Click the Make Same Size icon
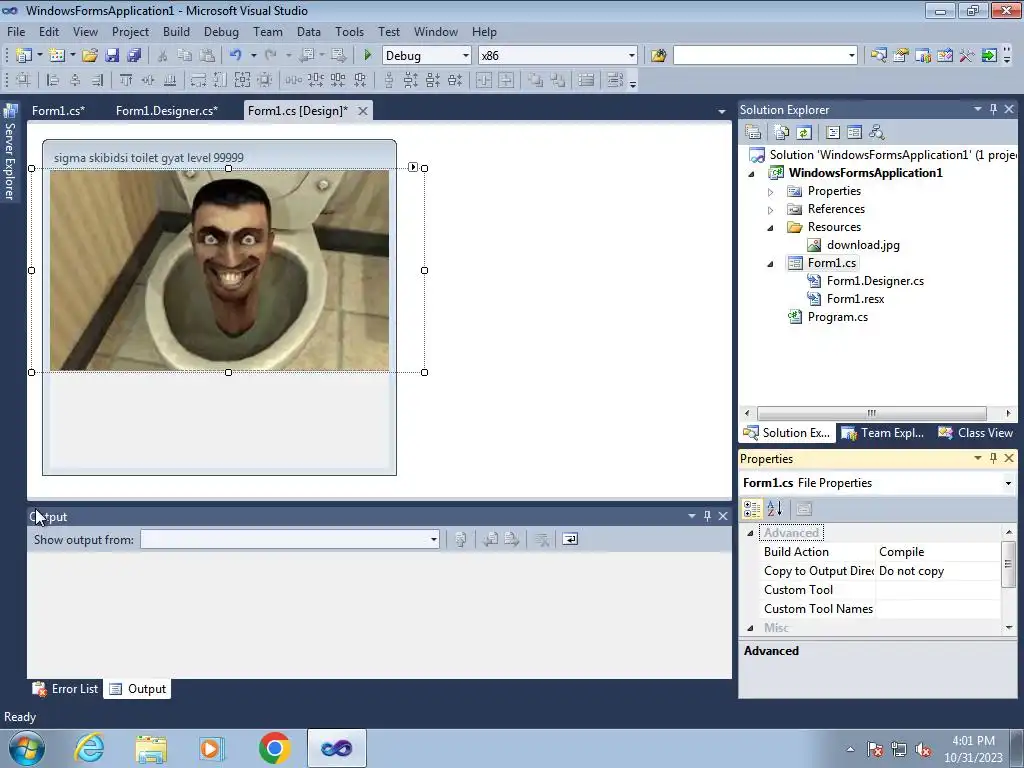1024x768 pixels. 242,80
